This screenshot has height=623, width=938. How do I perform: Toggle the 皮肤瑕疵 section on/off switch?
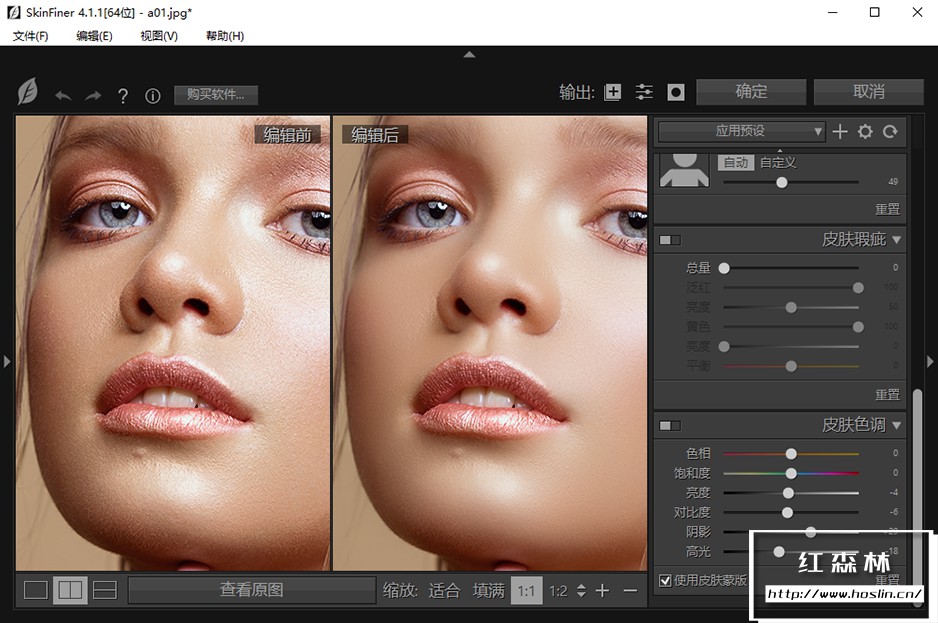[x=669, y=240]
